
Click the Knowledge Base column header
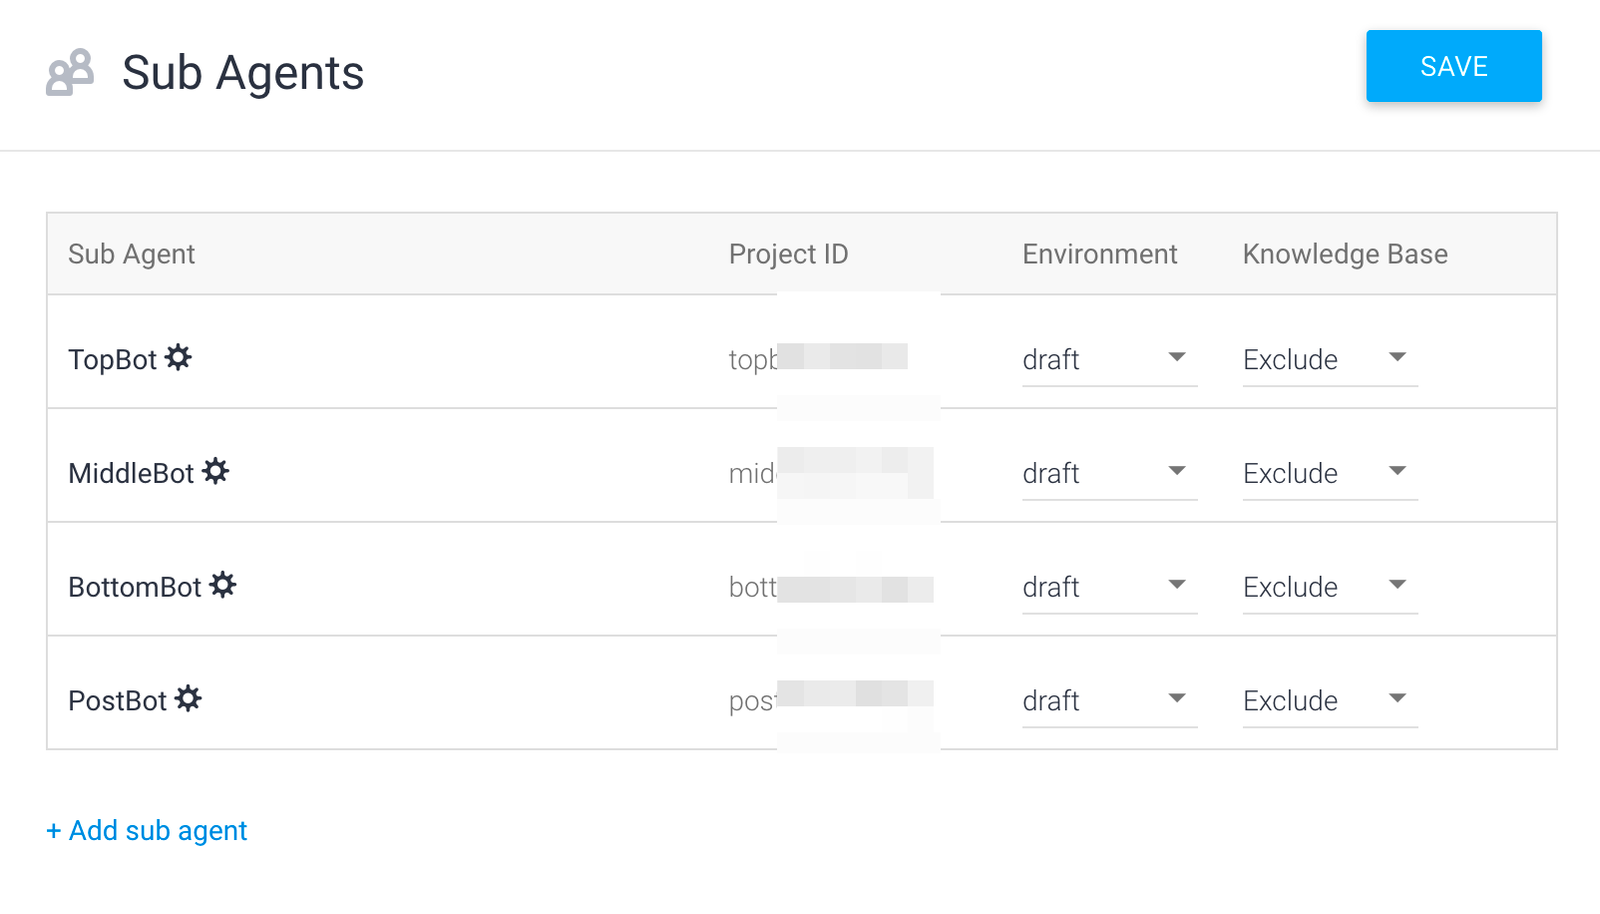point(1345,254)
